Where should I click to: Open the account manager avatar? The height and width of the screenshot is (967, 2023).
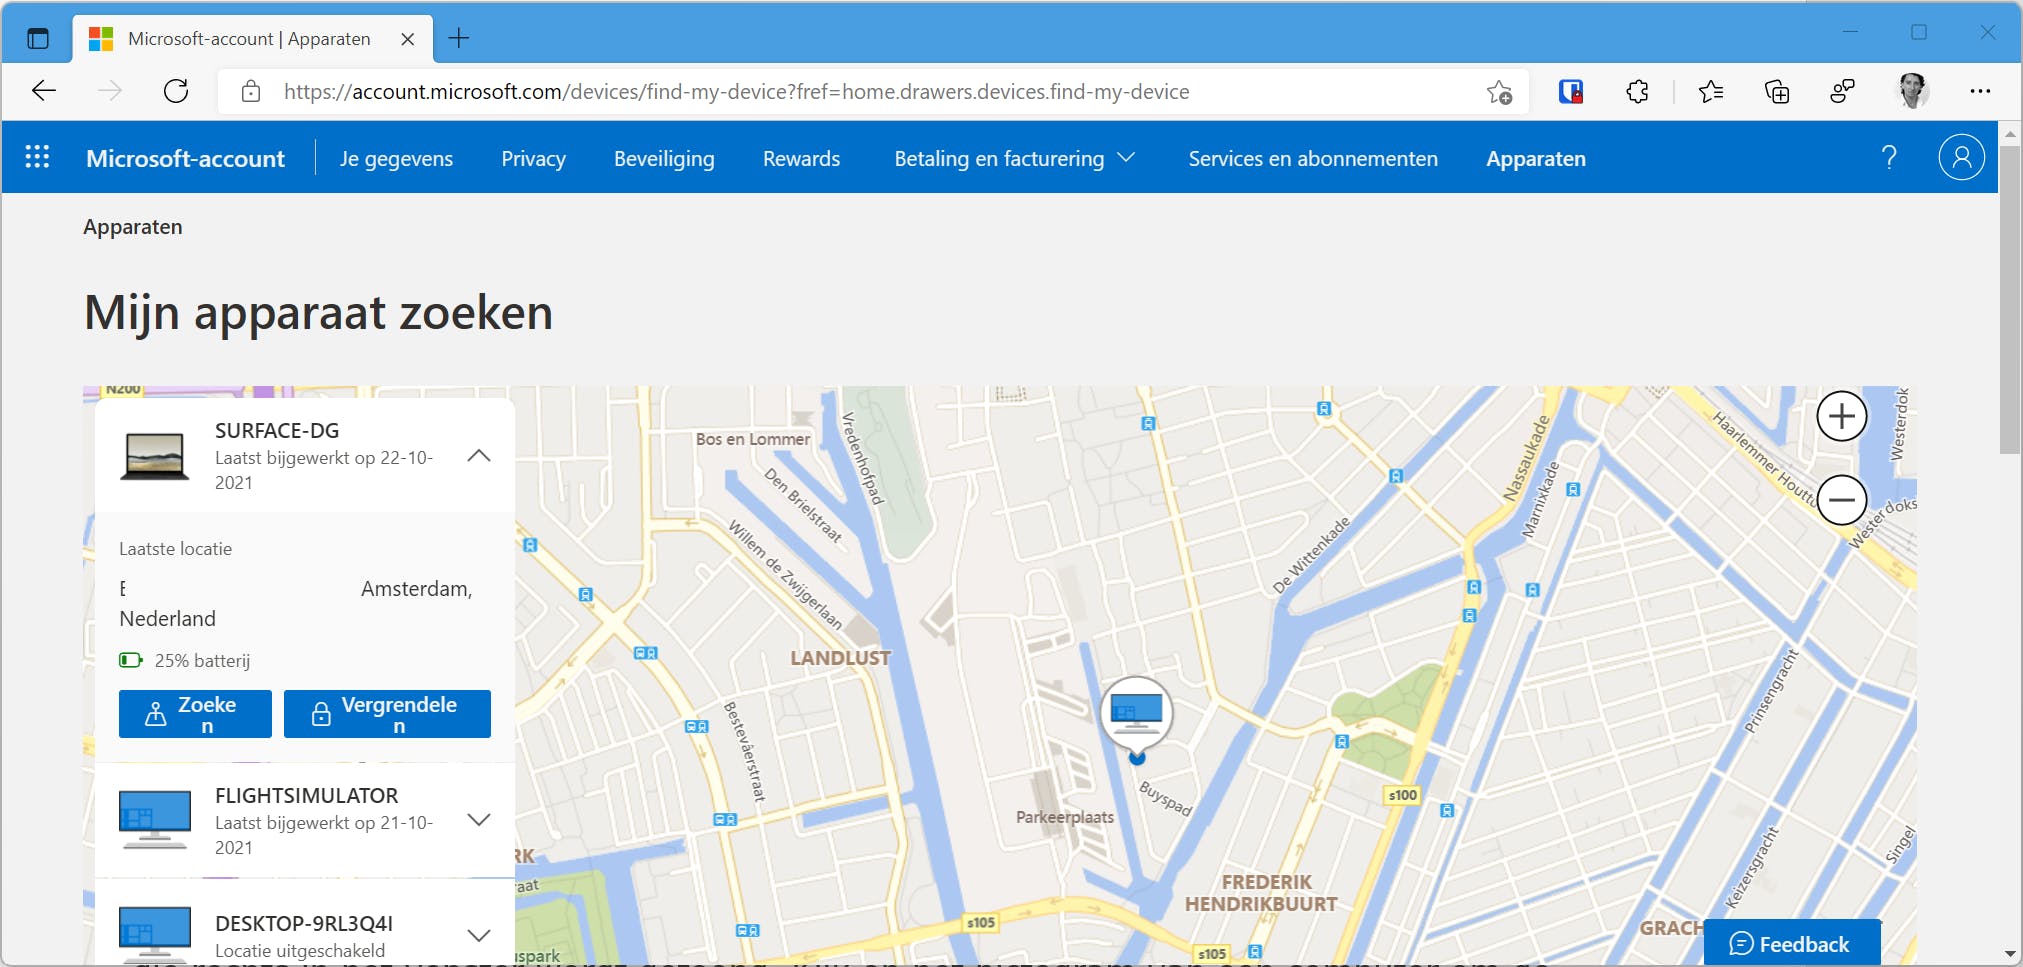pos(1962,157)
